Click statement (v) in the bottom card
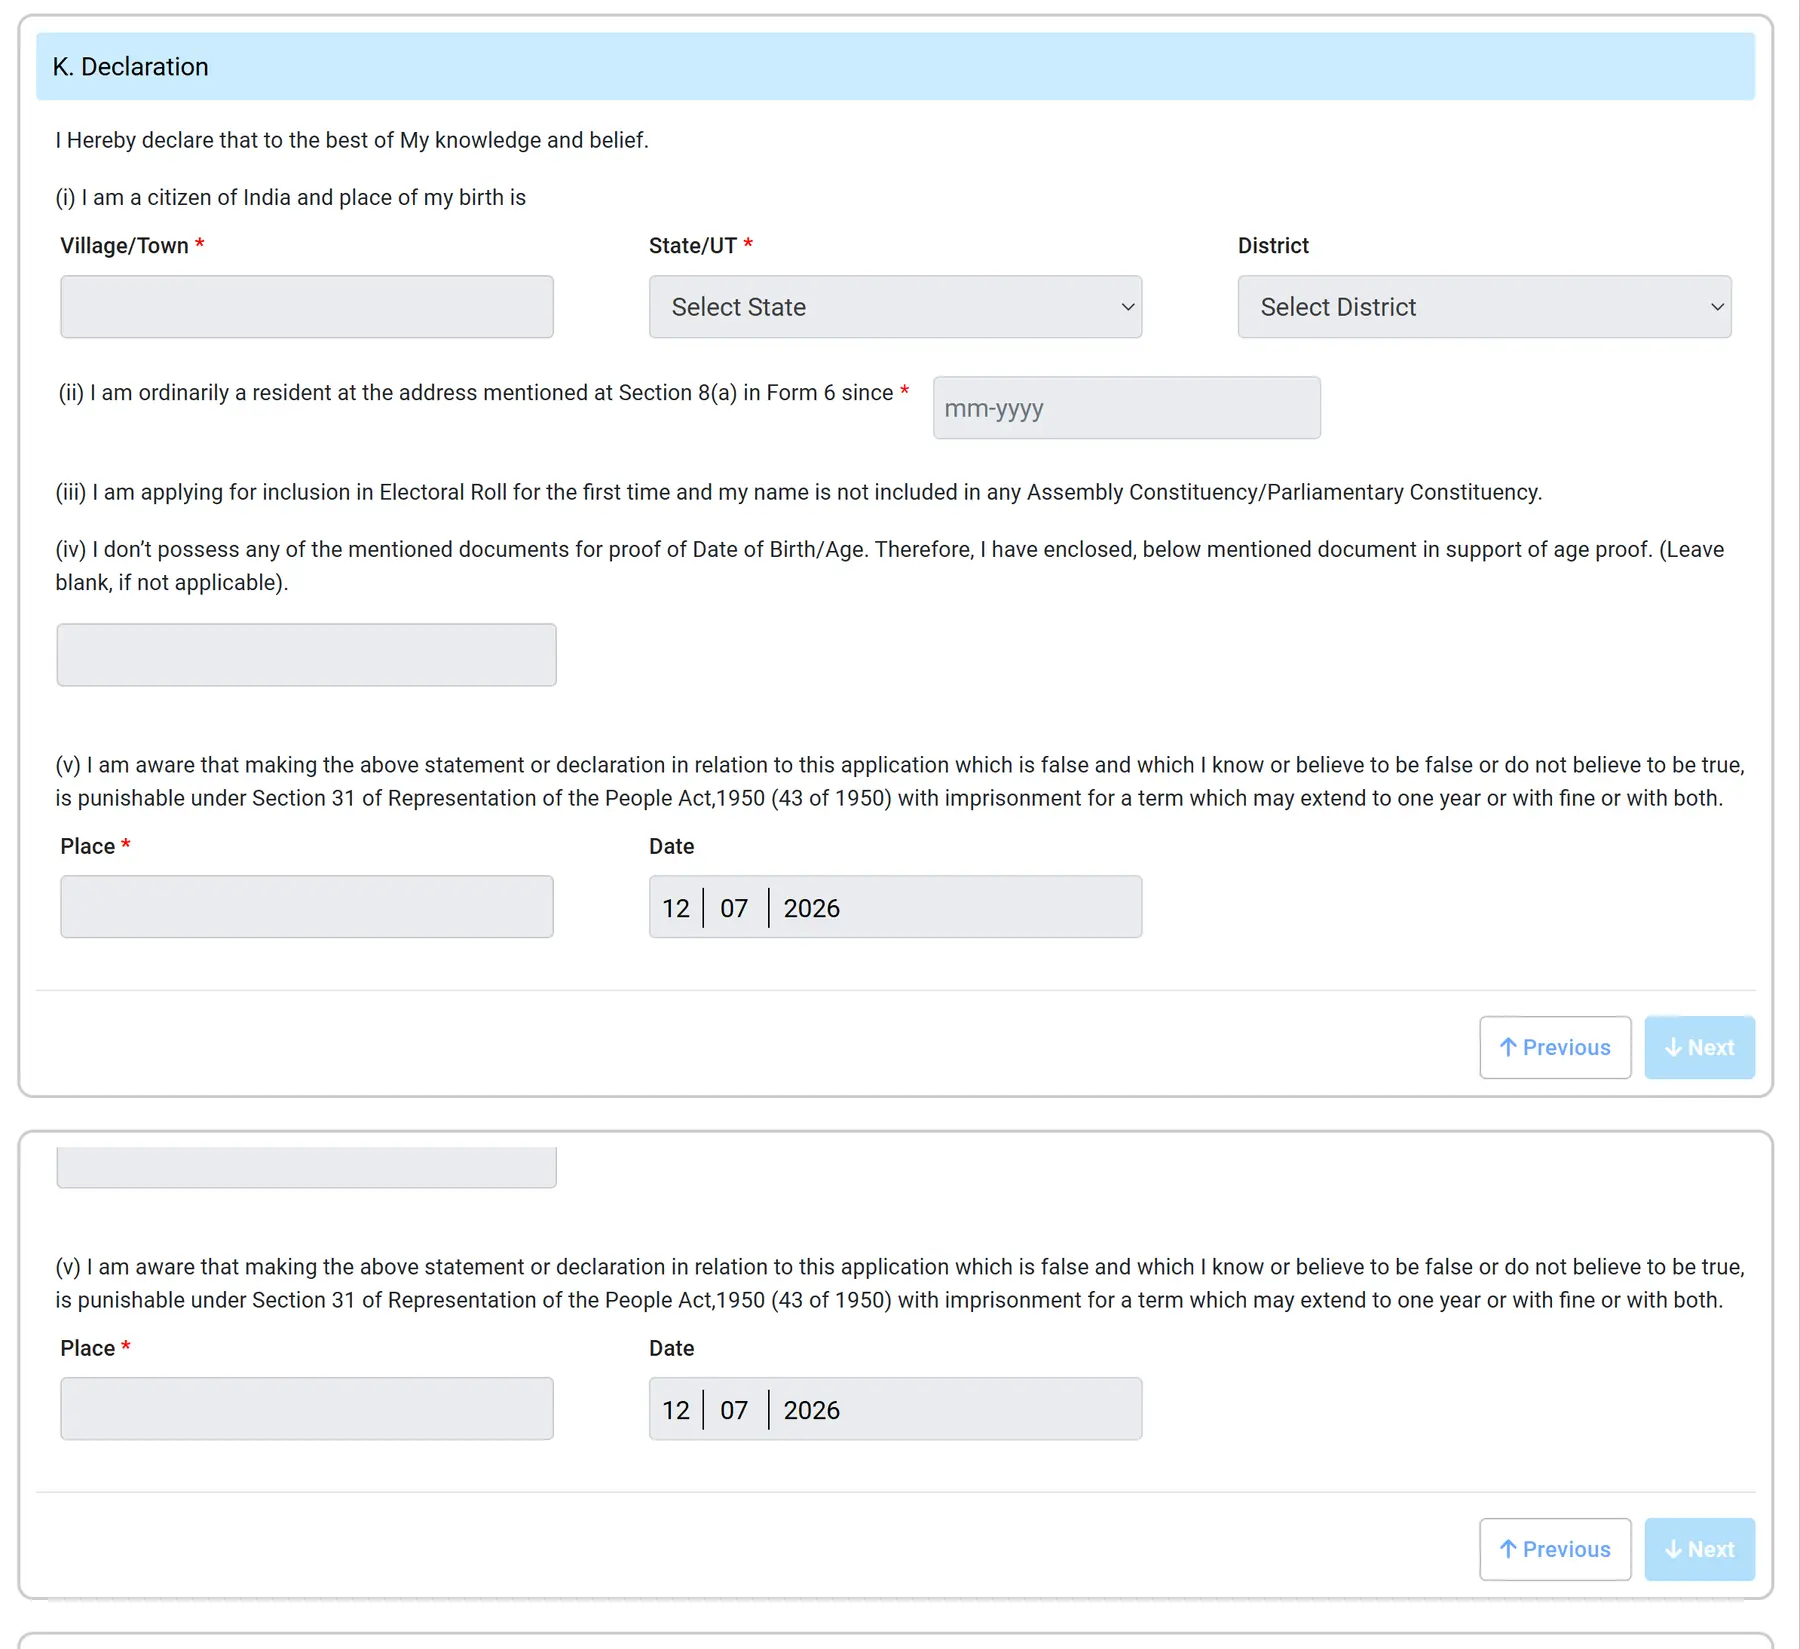 (x=900, y=1284)
